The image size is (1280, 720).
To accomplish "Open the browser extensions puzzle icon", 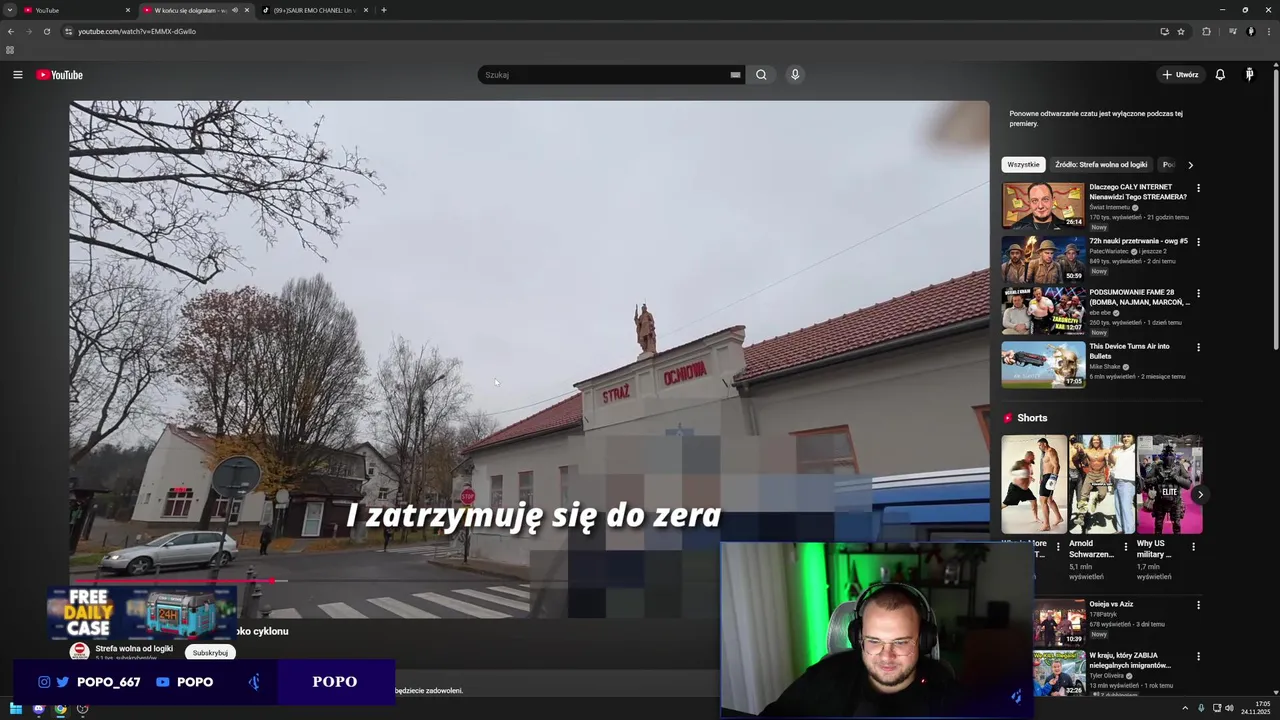I will (1206, 31).
